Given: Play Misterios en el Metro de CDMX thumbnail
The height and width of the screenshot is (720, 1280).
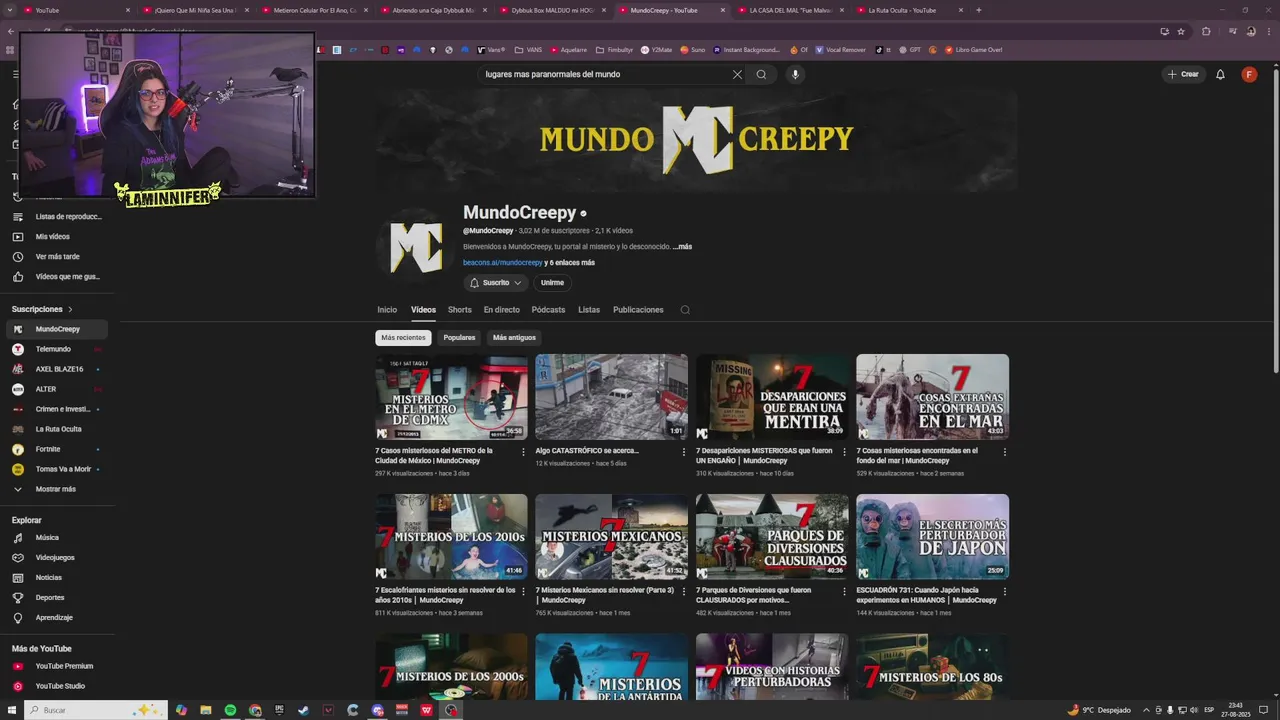Looking at the screenshot, I should click(451, 397).
